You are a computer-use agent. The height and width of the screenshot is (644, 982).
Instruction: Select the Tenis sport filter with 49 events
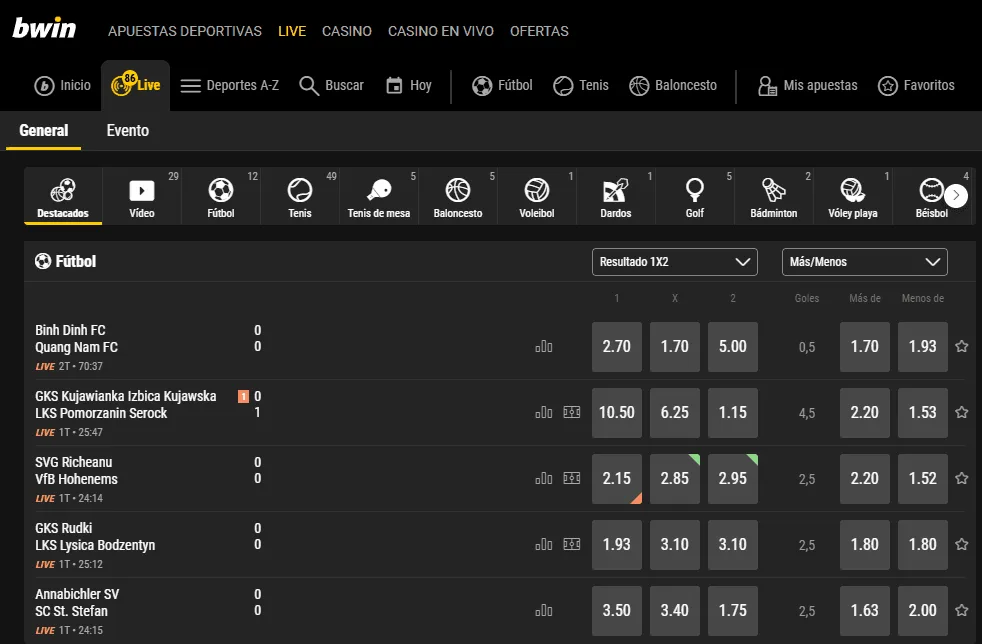coord(300,197)
